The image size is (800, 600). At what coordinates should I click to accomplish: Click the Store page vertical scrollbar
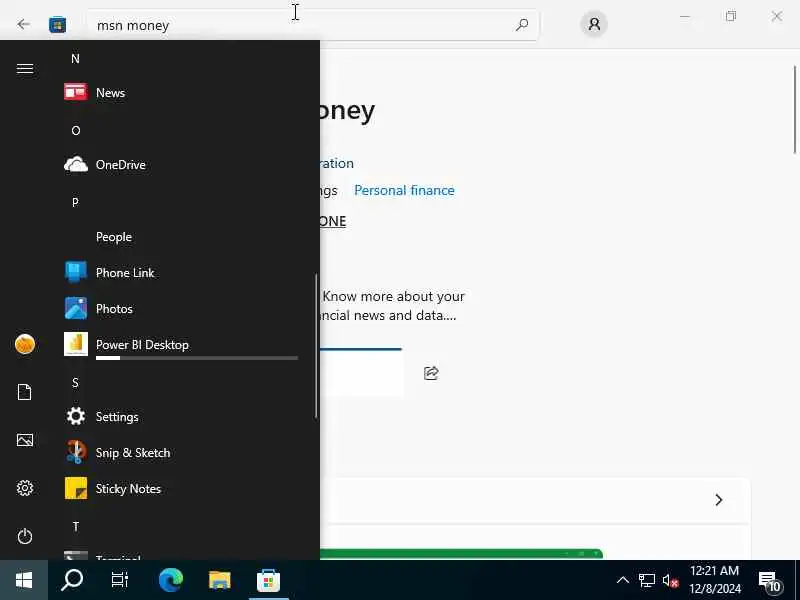(x=795, y=109)
